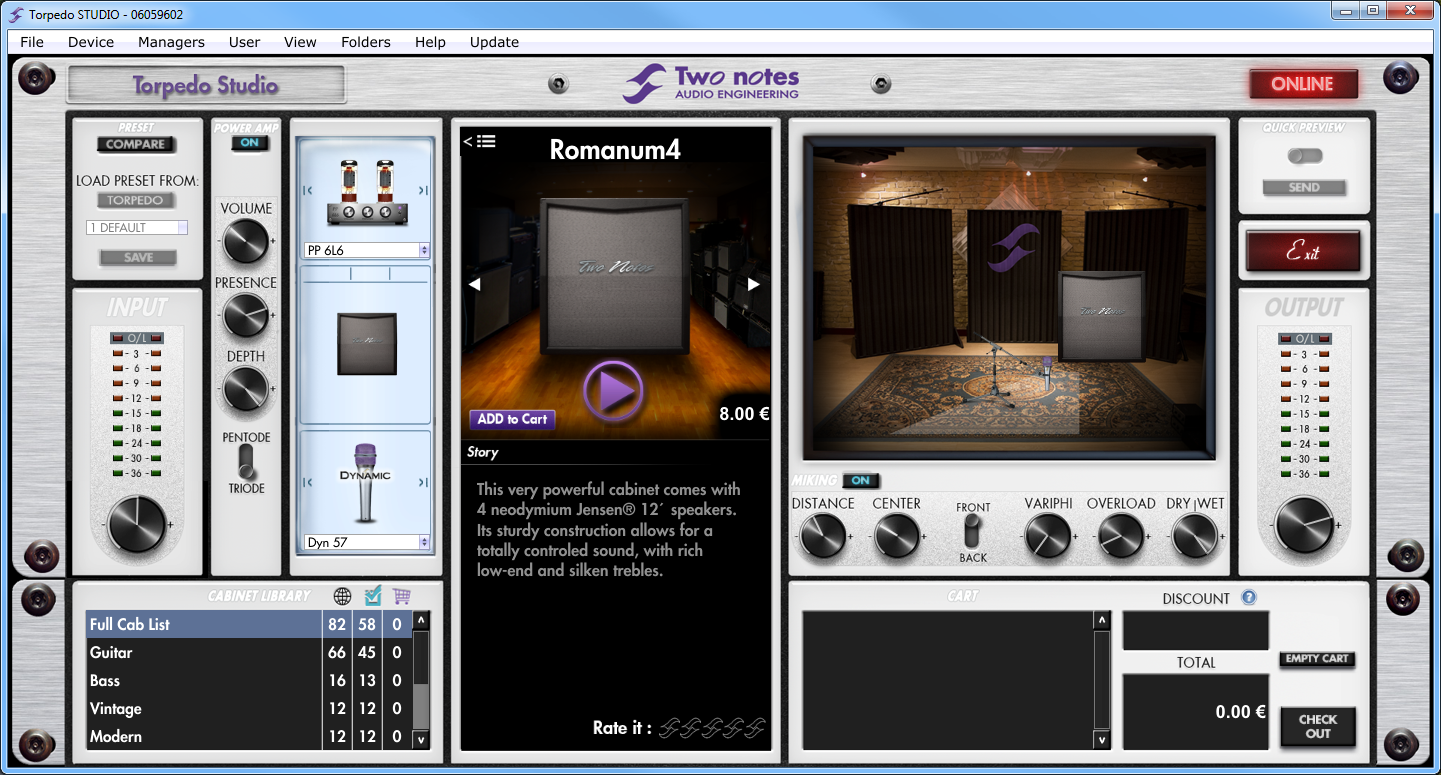1441x775 pixels.
Task: Click the Dynamic microphone image
Action: point(366,483)
